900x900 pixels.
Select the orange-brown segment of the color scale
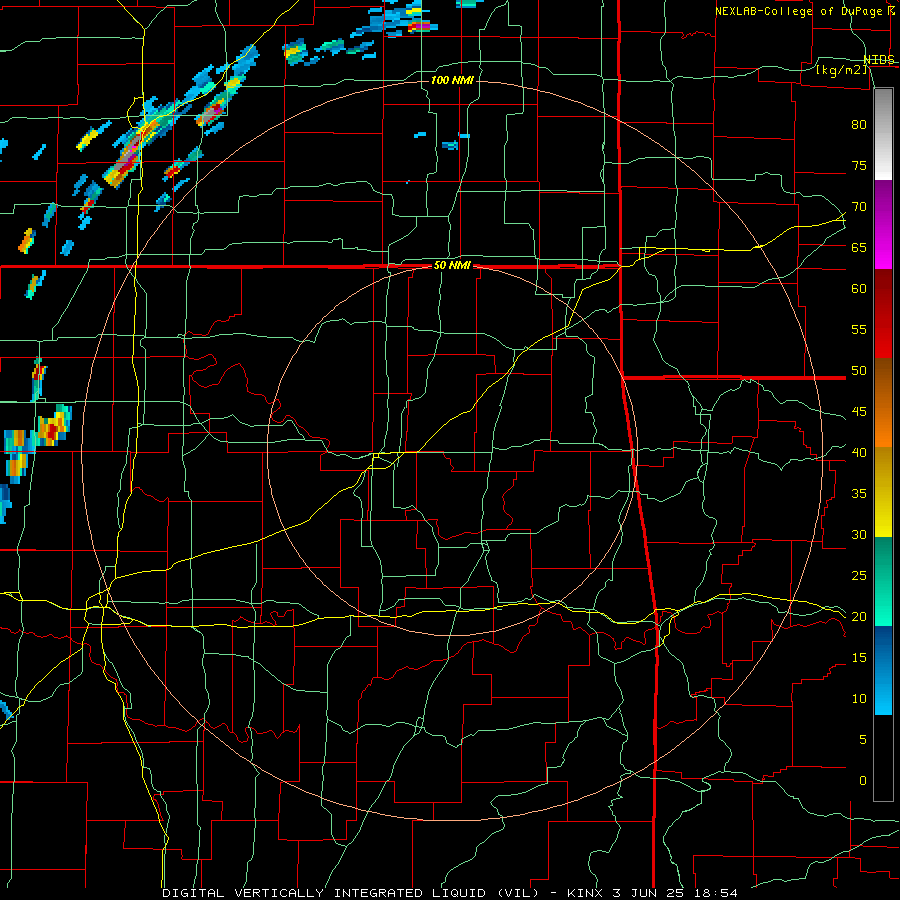click(x=883, y=402)
